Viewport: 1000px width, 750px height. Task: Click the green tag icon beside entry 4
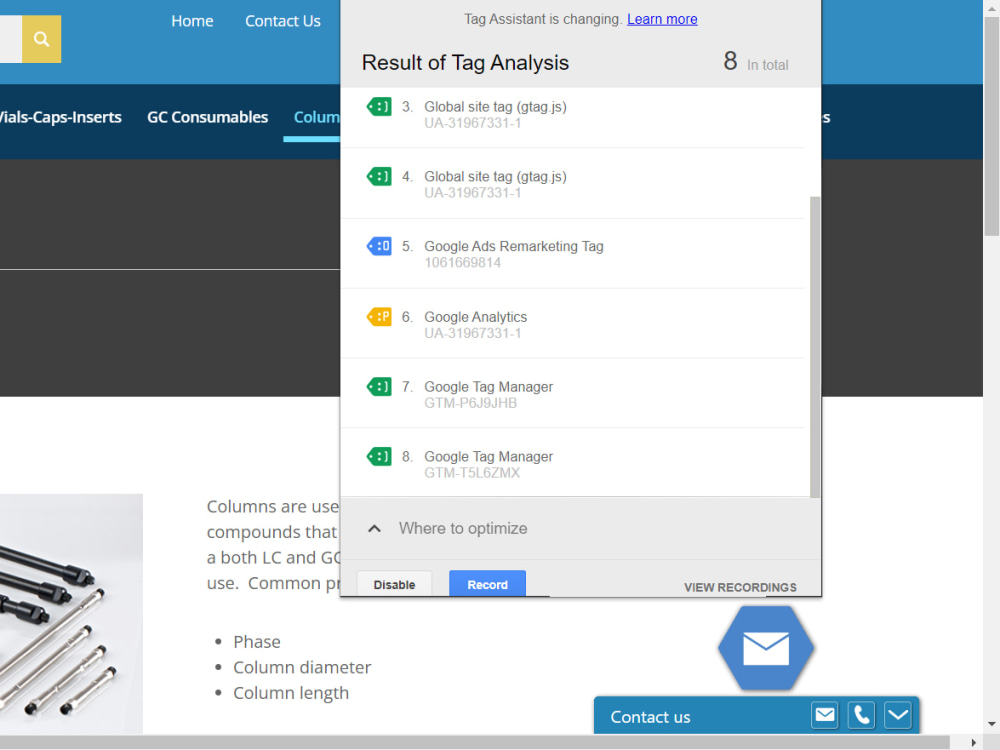pos(379,176)
